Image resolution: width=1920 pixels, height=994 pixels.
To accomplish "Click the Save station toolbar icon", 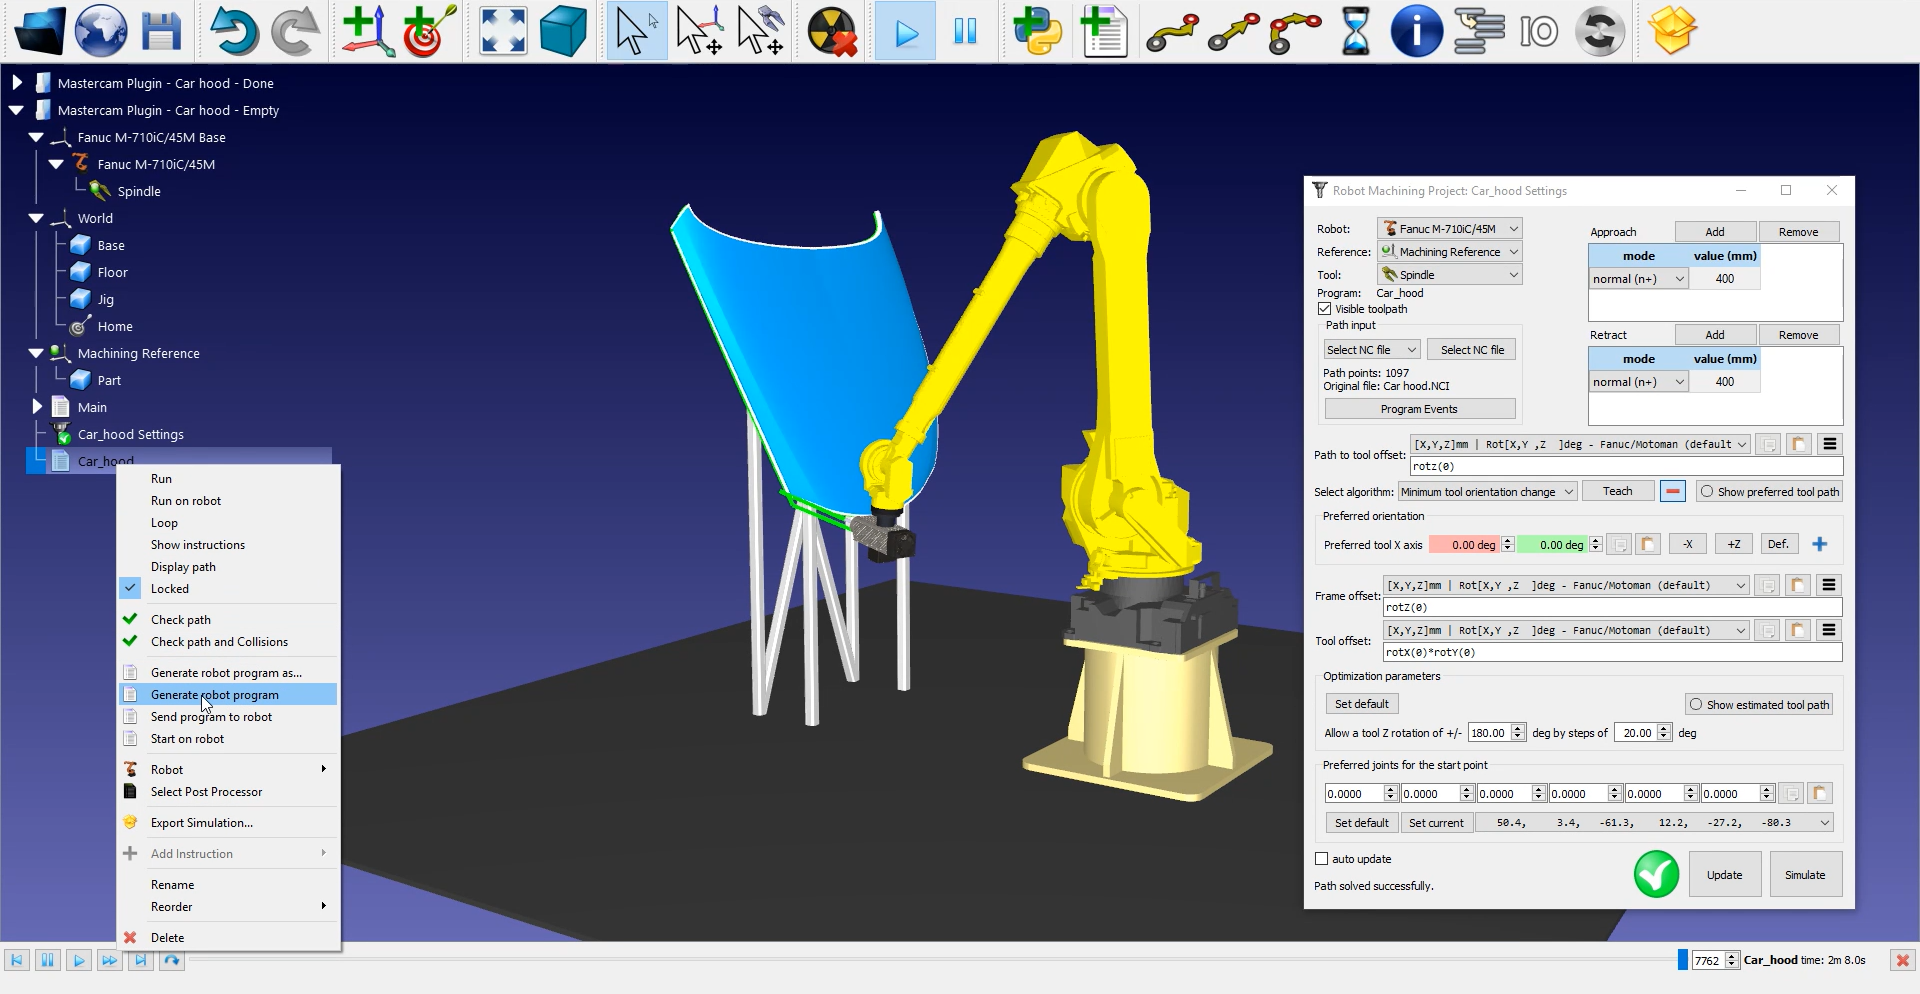I will point(160,32).
